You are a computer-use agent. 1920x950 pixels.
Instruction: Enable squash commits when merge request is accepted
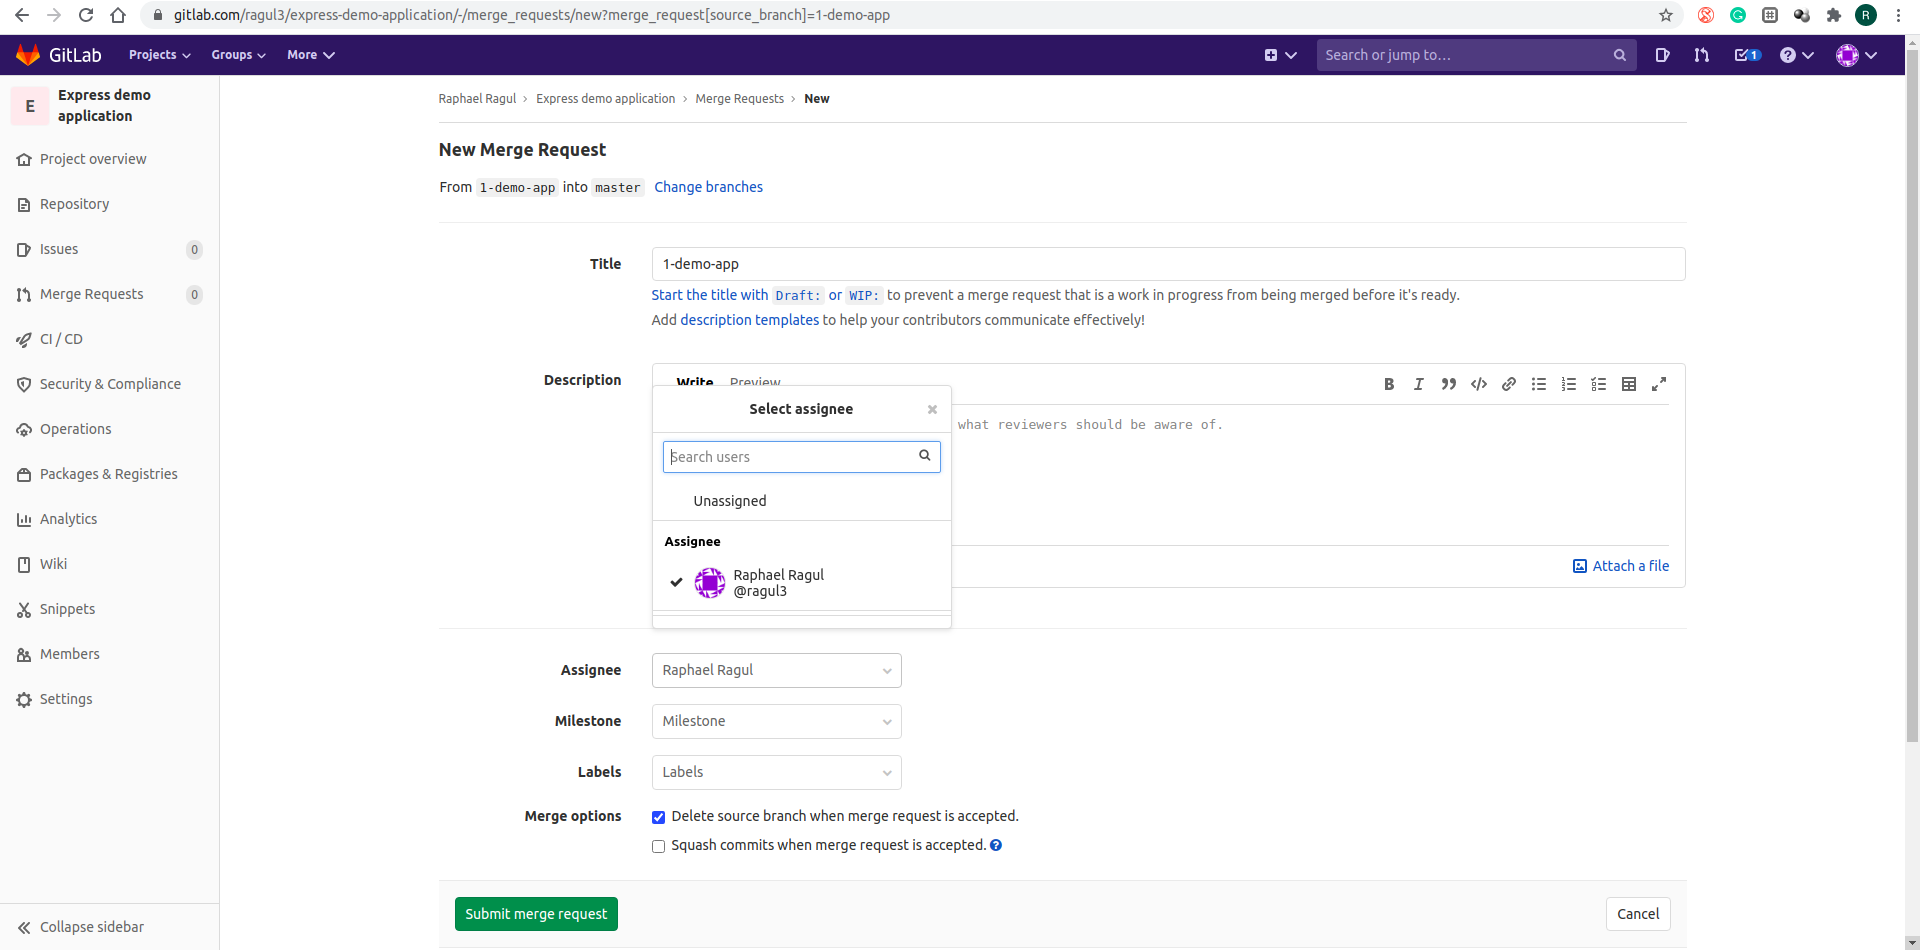(658, 846)
